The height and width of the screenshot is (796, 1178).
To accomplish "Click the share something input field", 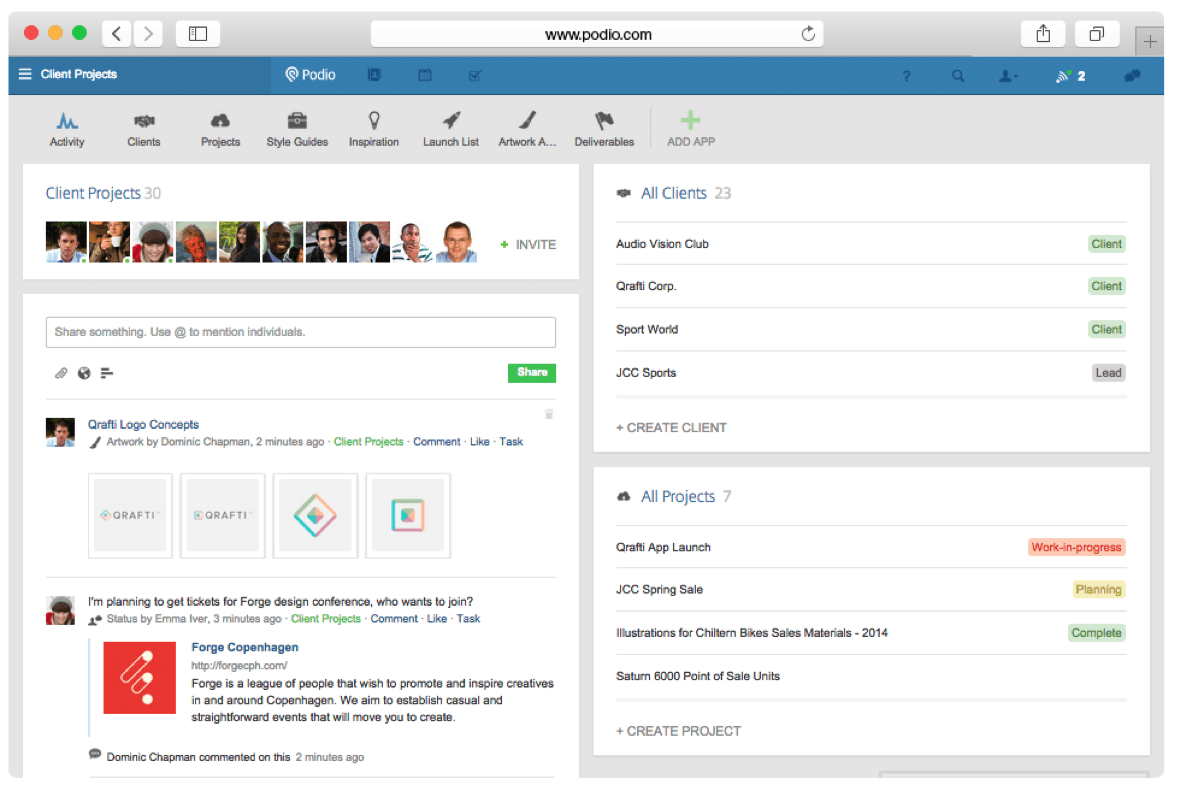I will 301,332.
